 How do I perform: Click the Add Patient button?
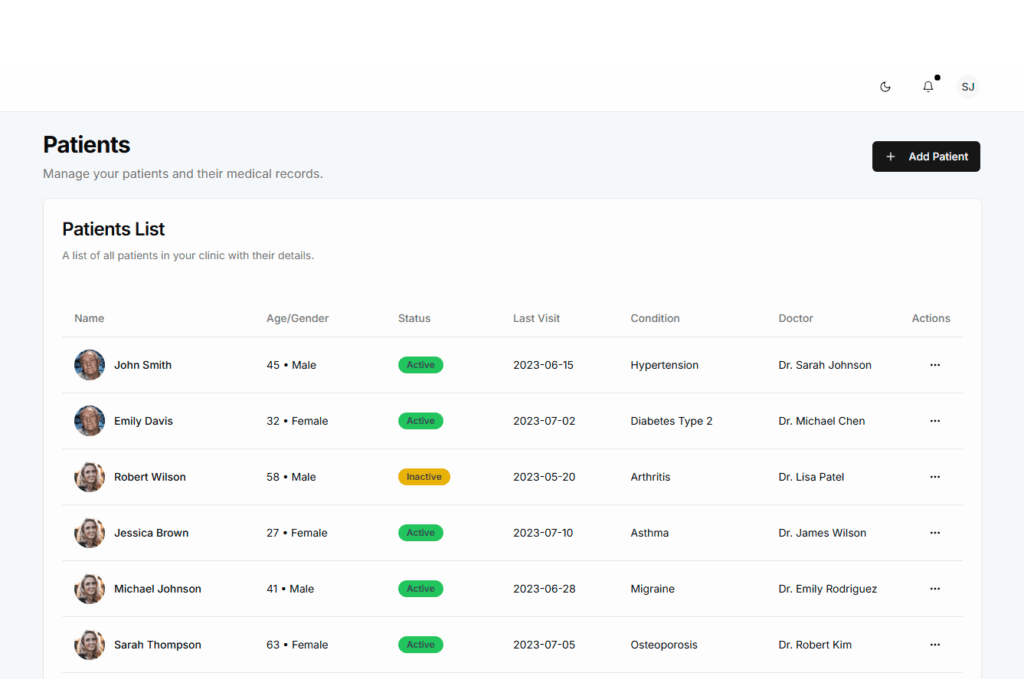pyautogui.click(x=926, y=157)
